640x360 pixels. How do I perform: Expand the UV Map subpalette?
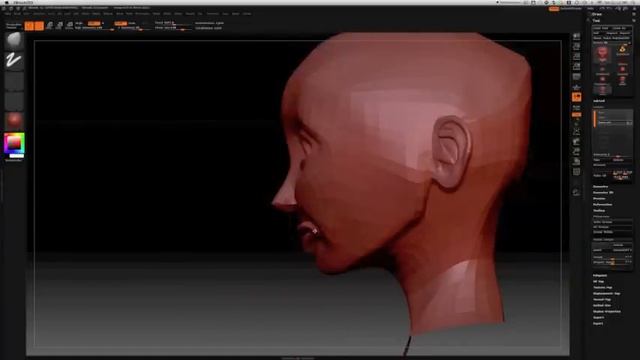[598, 282]
